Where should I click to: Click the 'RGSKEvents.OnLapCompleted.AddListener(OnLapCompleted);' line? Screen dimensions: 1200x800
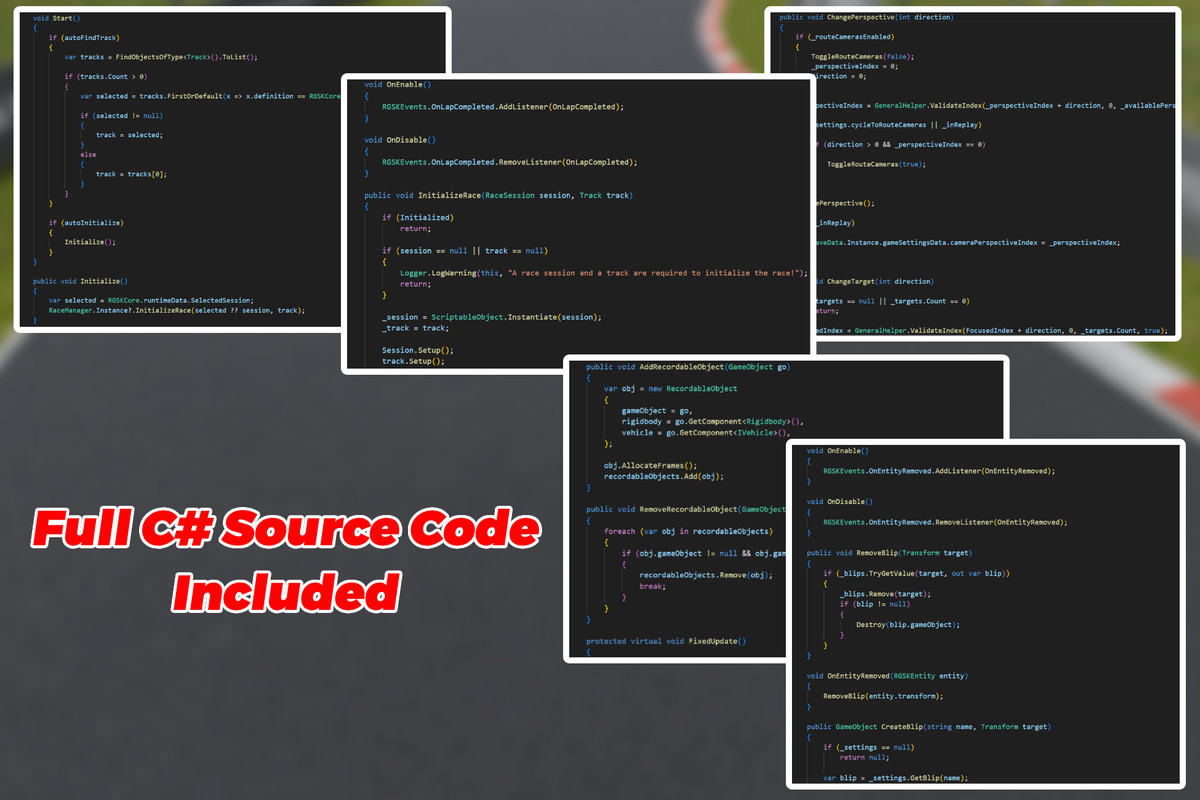click(503, 107)
